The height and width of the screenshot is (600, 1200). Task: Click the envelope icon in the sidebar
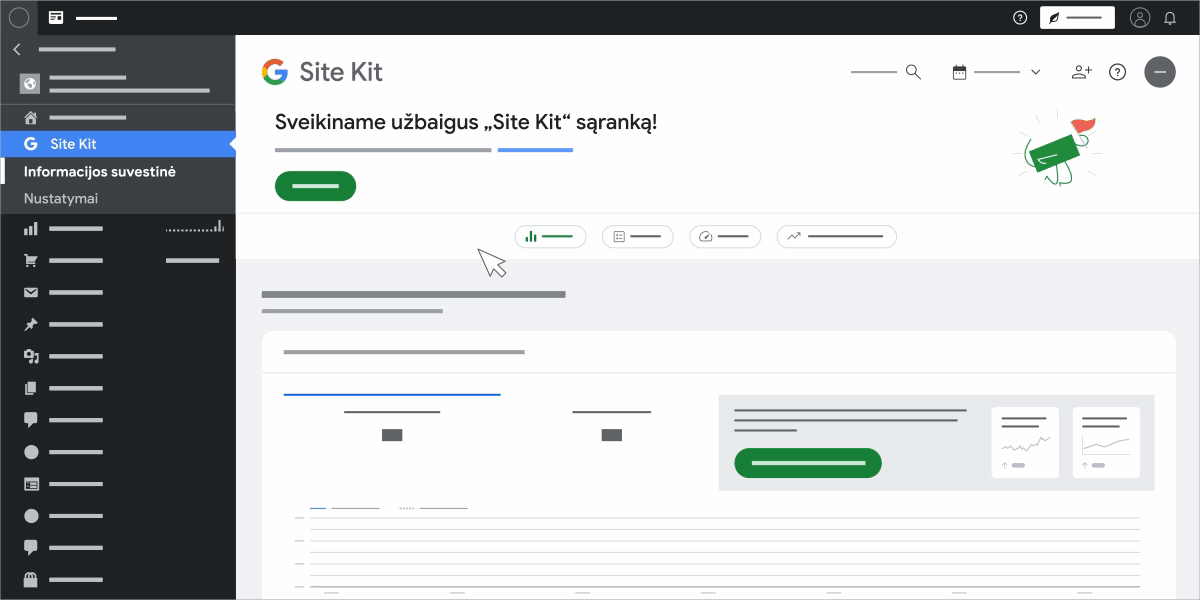30,292
